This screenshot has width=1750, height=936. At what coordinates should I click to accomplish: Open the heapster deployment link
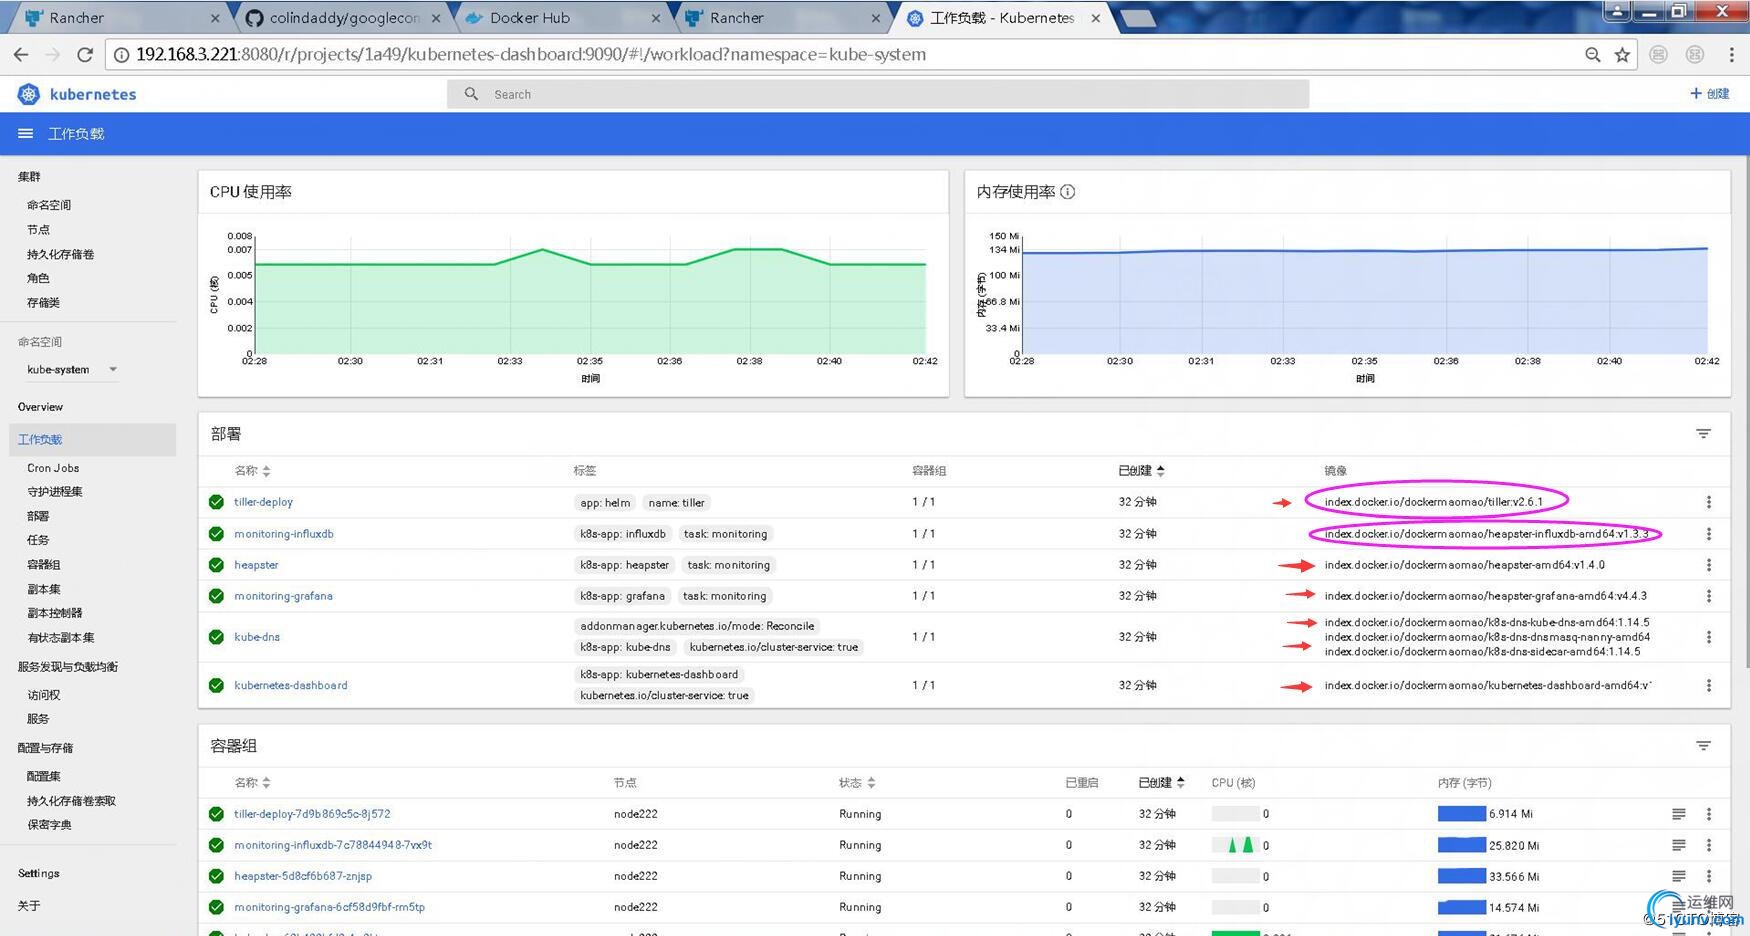tap(256, 565)
